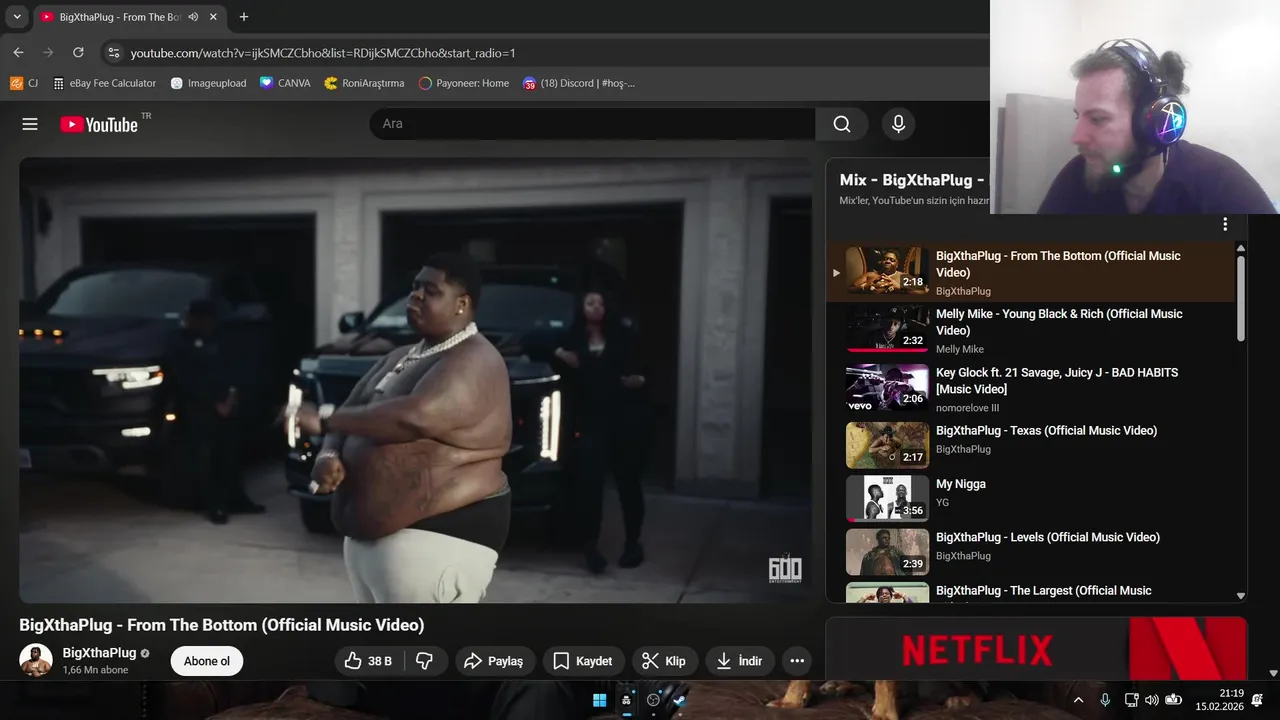The width and height of the screenshot is (1280, 720).
Task: Click the video player area
Action: click(416, 380)
